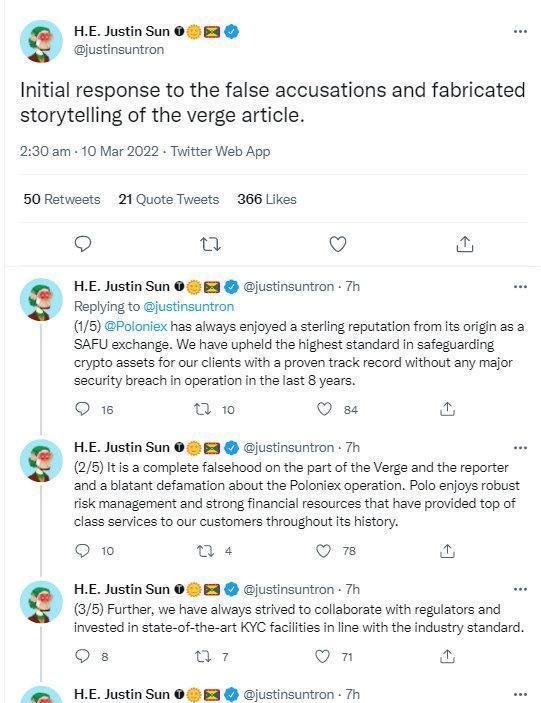The height and width of the screenshot is (703, 541).
Task: Share the (3/5) KYC tweet
Action: [x=447, y=656]
